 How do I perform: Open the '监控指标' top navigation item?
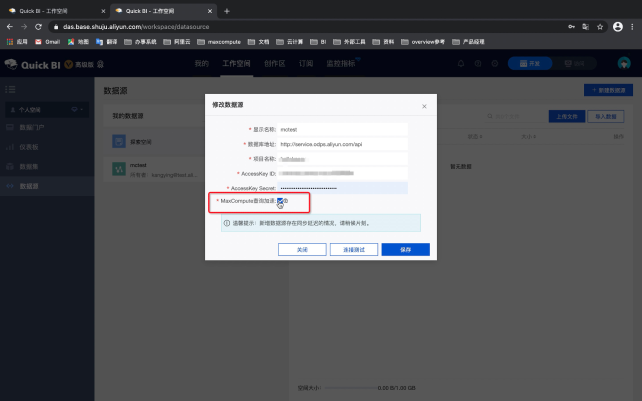[341, 63]
